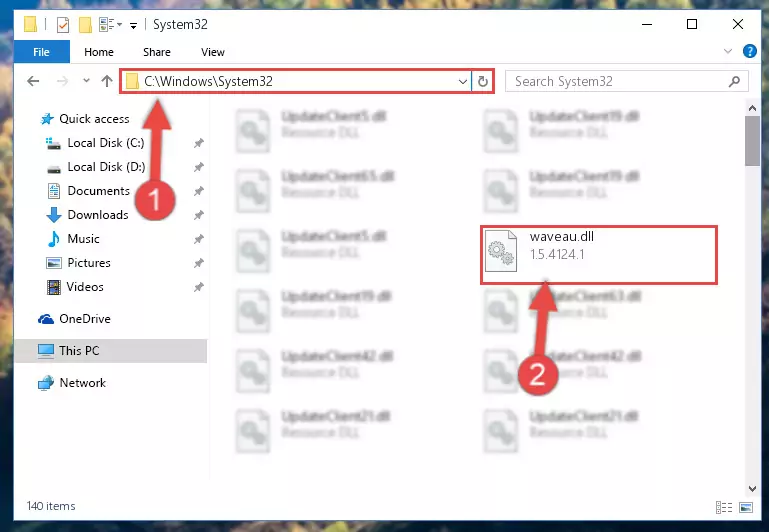Click the pin icon next to Pictures
Screen dimensions: 769x532
coord(198,263)
